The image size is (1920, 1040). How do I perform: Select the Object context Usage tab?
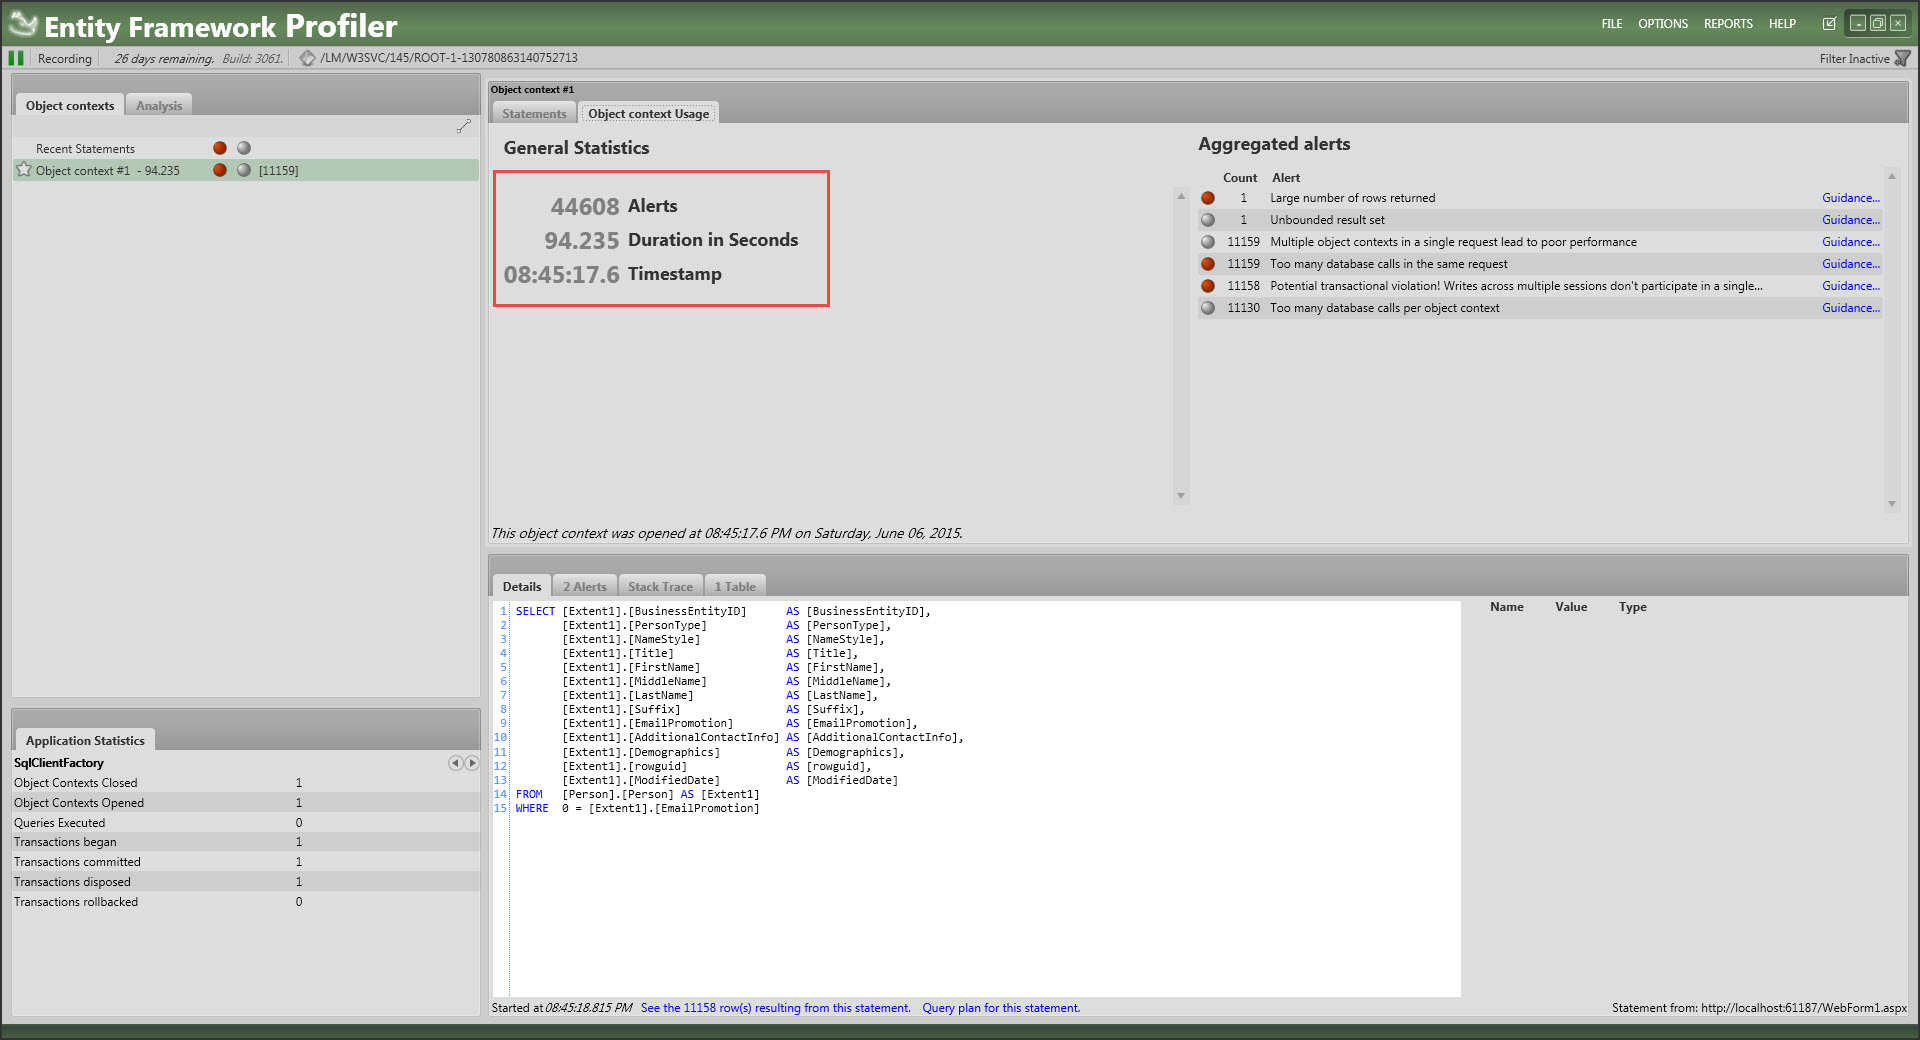pos(648,114)
